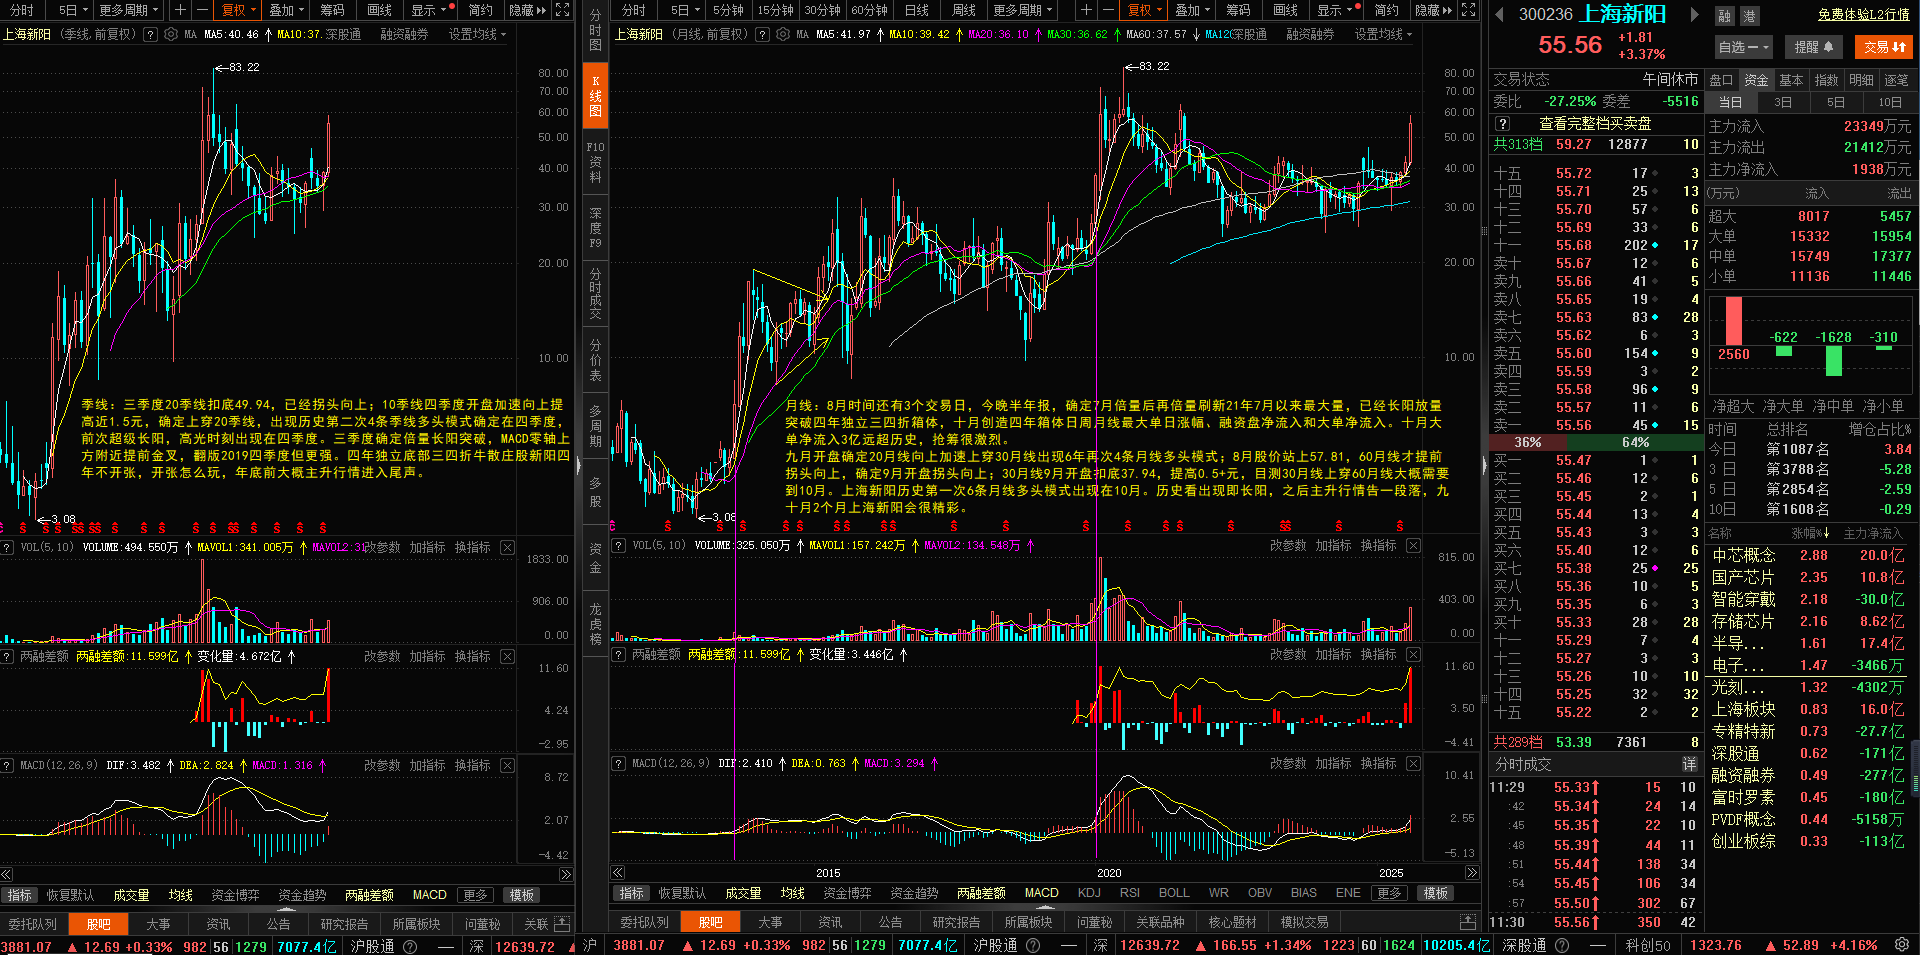Click the zoom-out minus icon in left chart toolbar
This screenshot has width=1920, height=955.
point(202,10)
